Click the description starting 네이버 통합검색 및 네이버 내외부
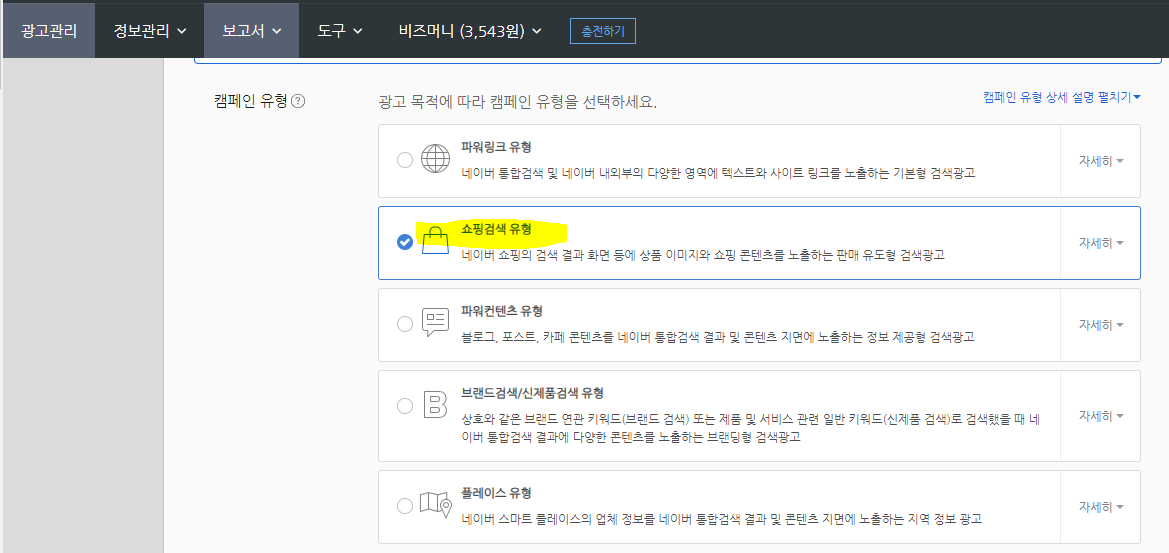The image size is (1169, 553). click(719, 173)
